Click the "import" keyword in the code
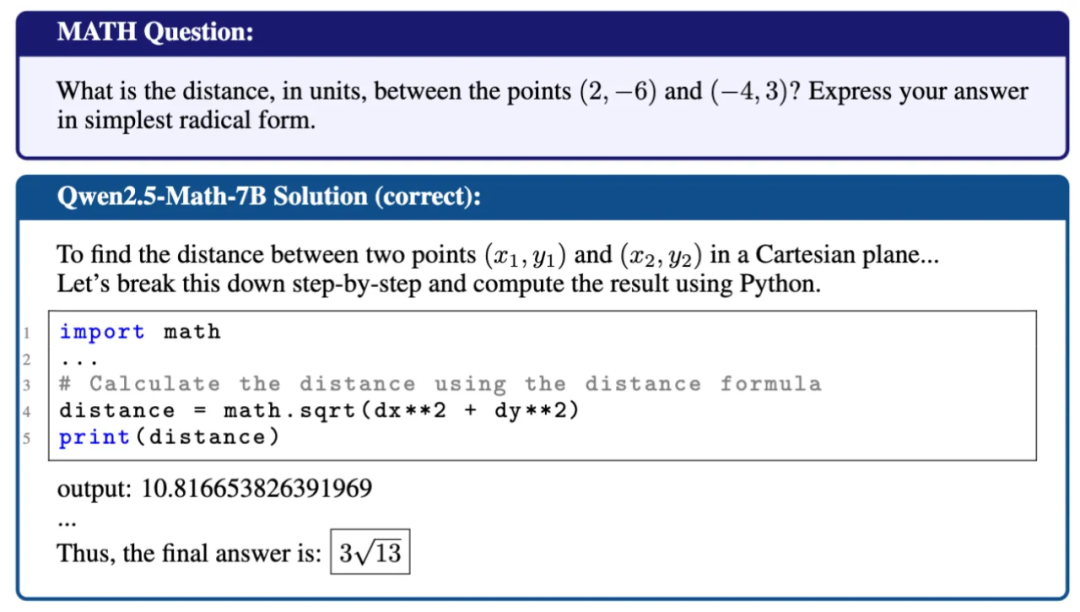Viewport: 1080px width, 612px height. [x=102, y=332]
